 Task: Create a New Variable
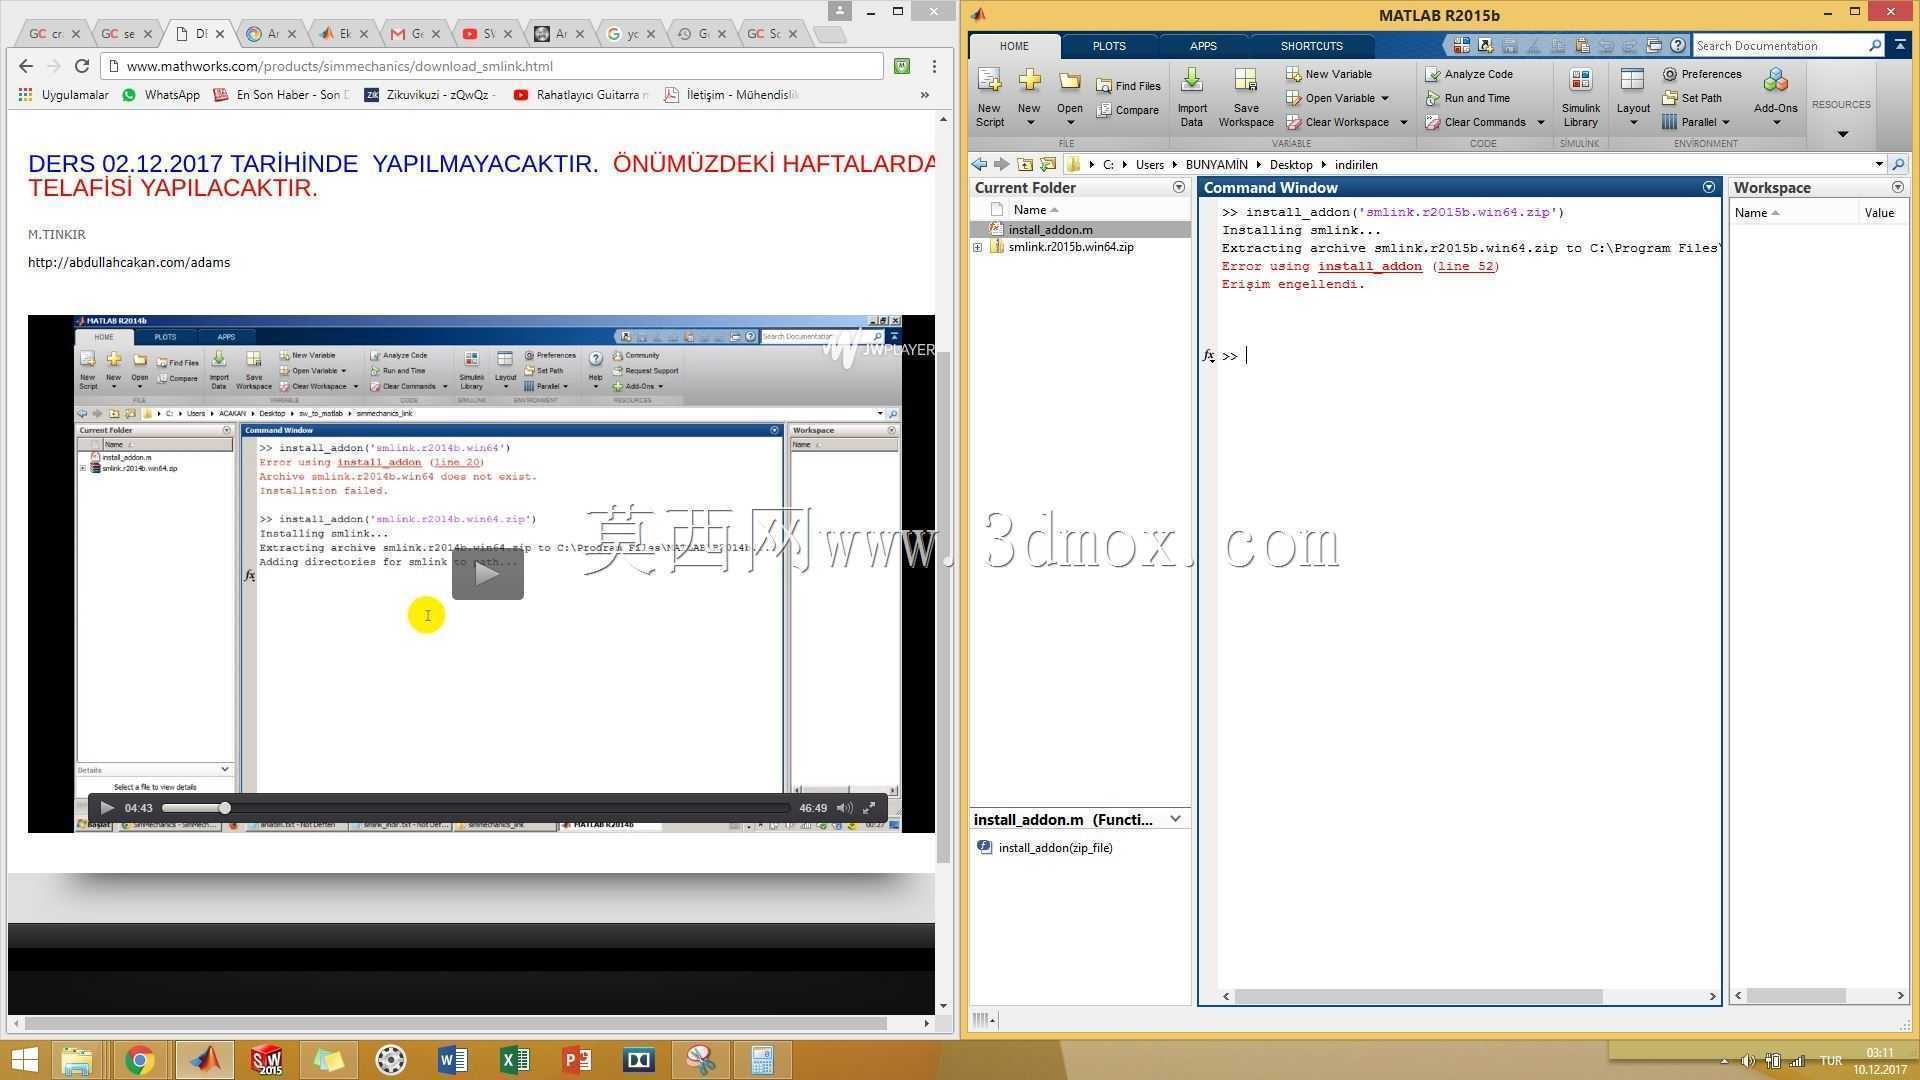(1329, 74)
